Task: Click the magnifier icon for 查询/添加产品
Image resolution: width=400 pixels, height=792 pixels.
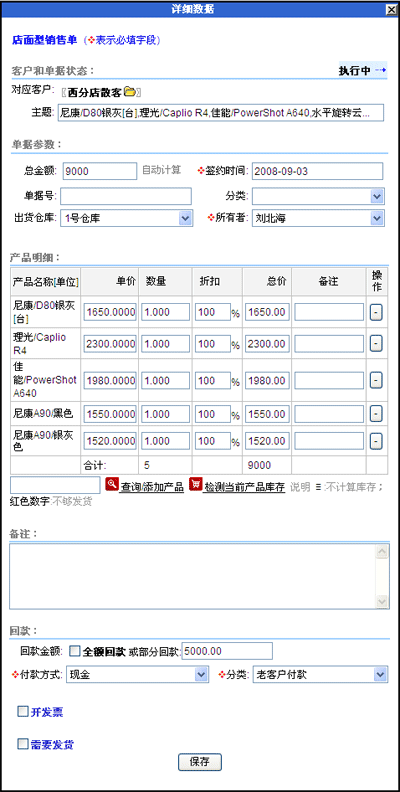Action: pyautogui.click(x=112, y=485)
